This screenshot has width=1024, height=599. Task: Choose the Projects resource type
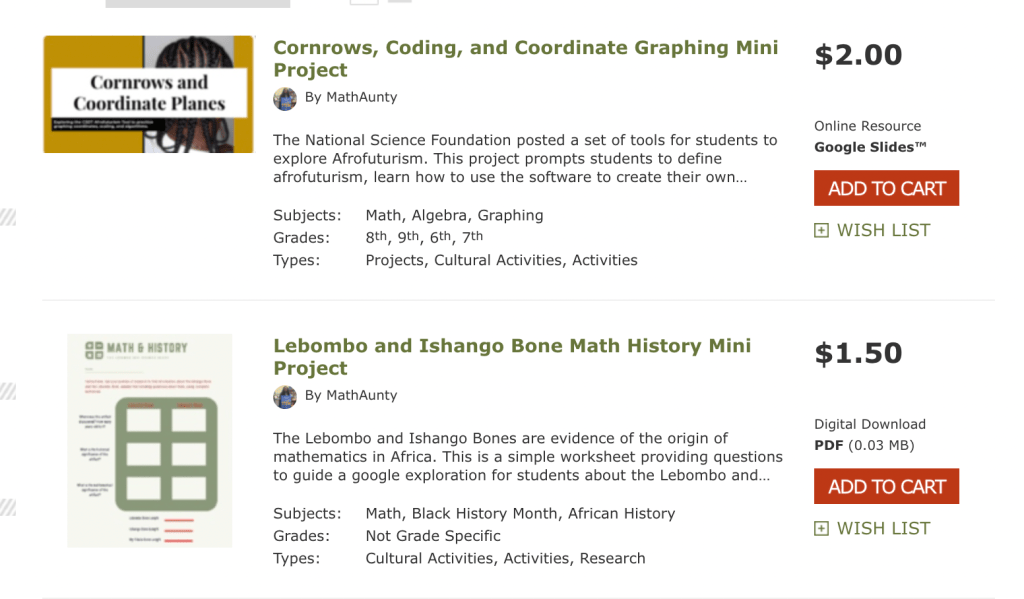click(x=395, y=260)
